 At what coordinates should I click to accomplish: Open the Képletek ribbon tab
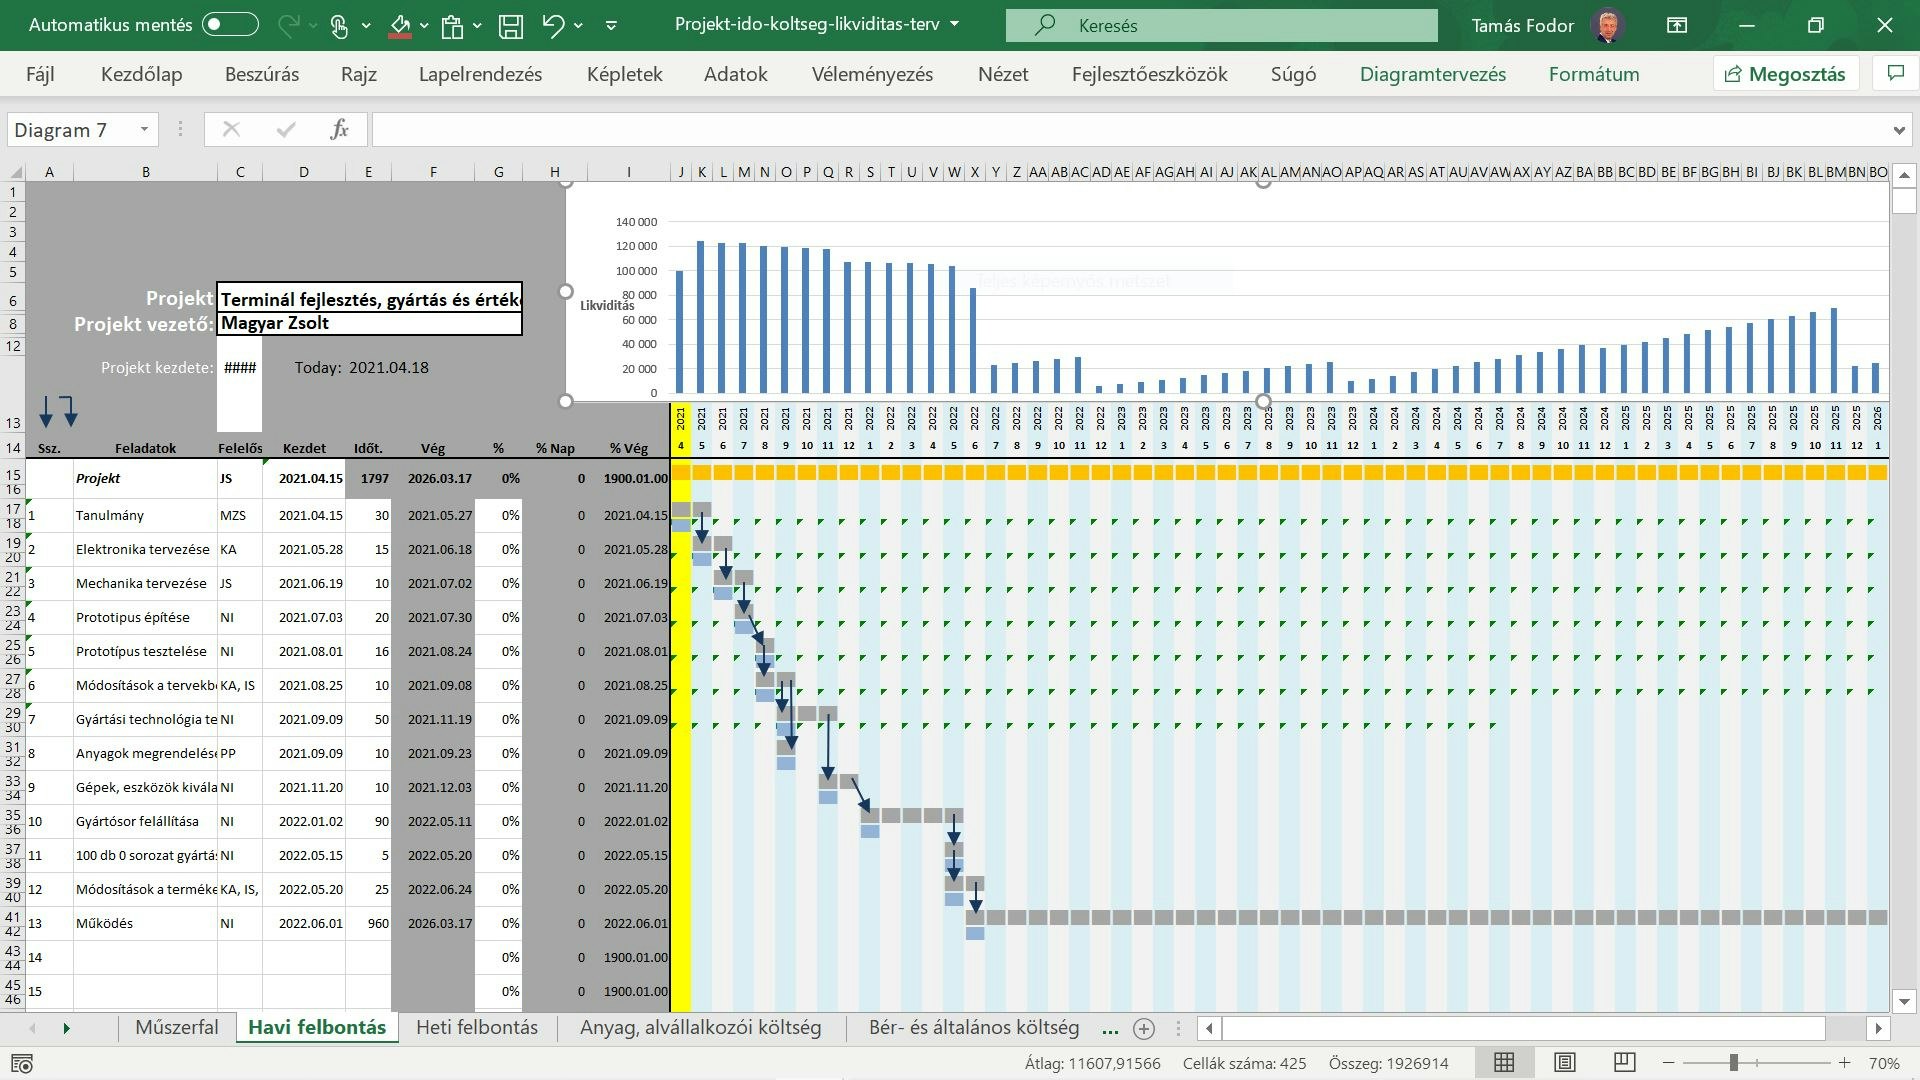click(625, 74)
